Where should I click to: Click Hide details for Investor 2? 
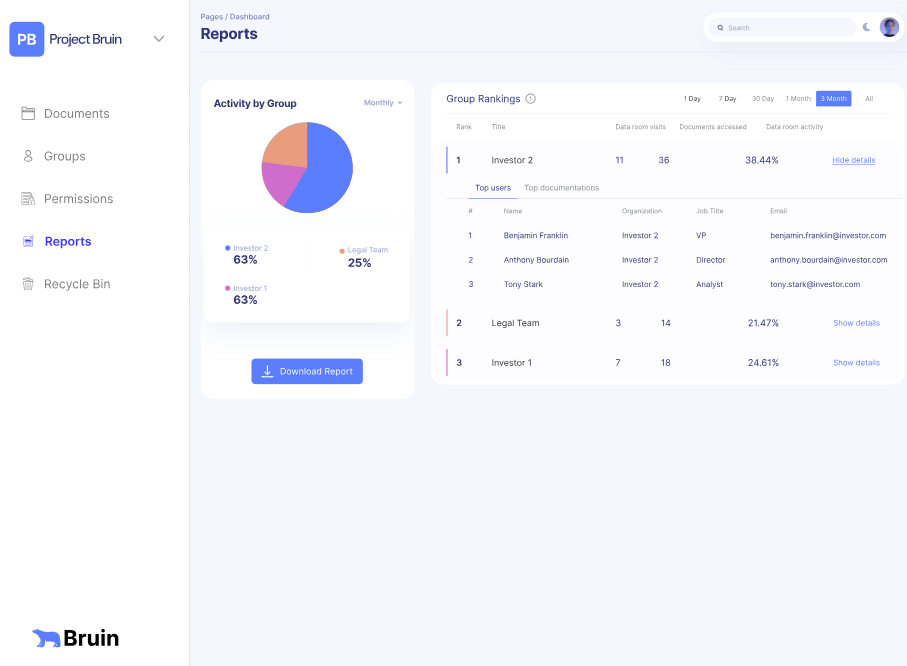pos(853,160)
